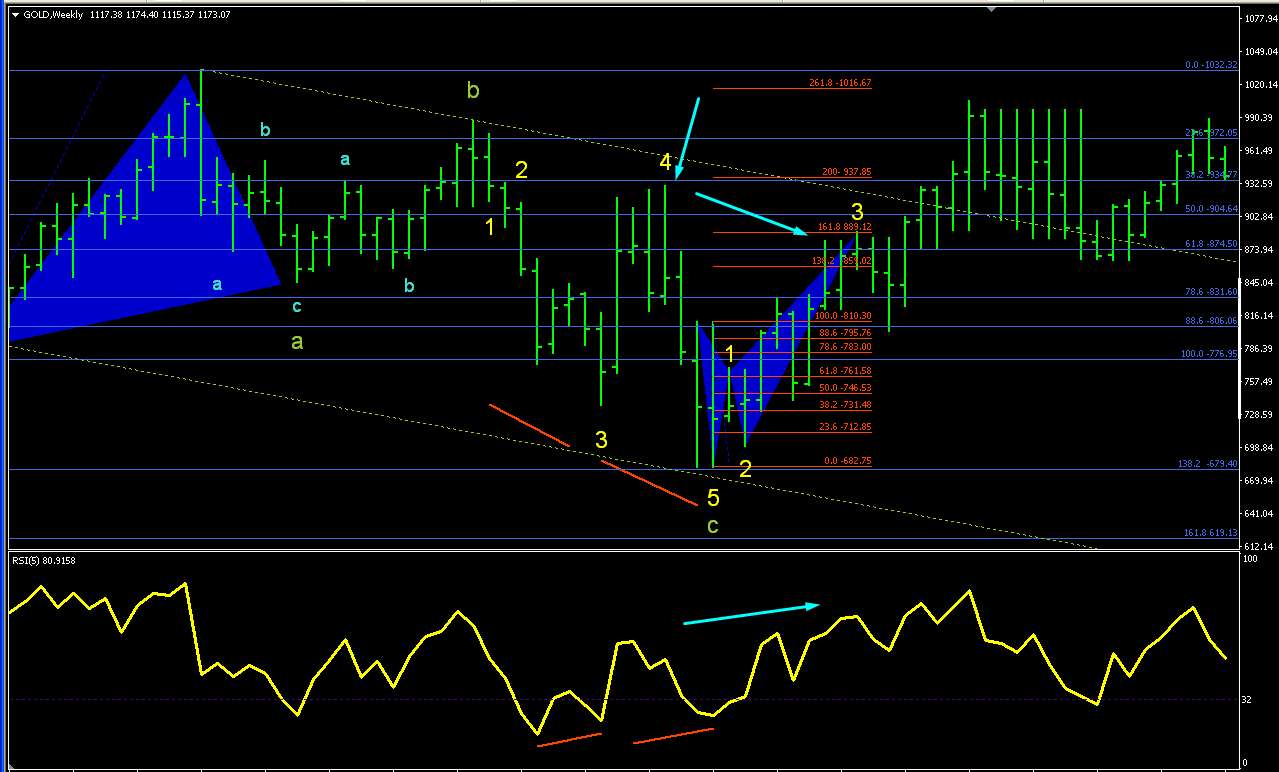
Task: Select the orange Fibonacci level 161.8 889.12
Action: tap(844, 227)
